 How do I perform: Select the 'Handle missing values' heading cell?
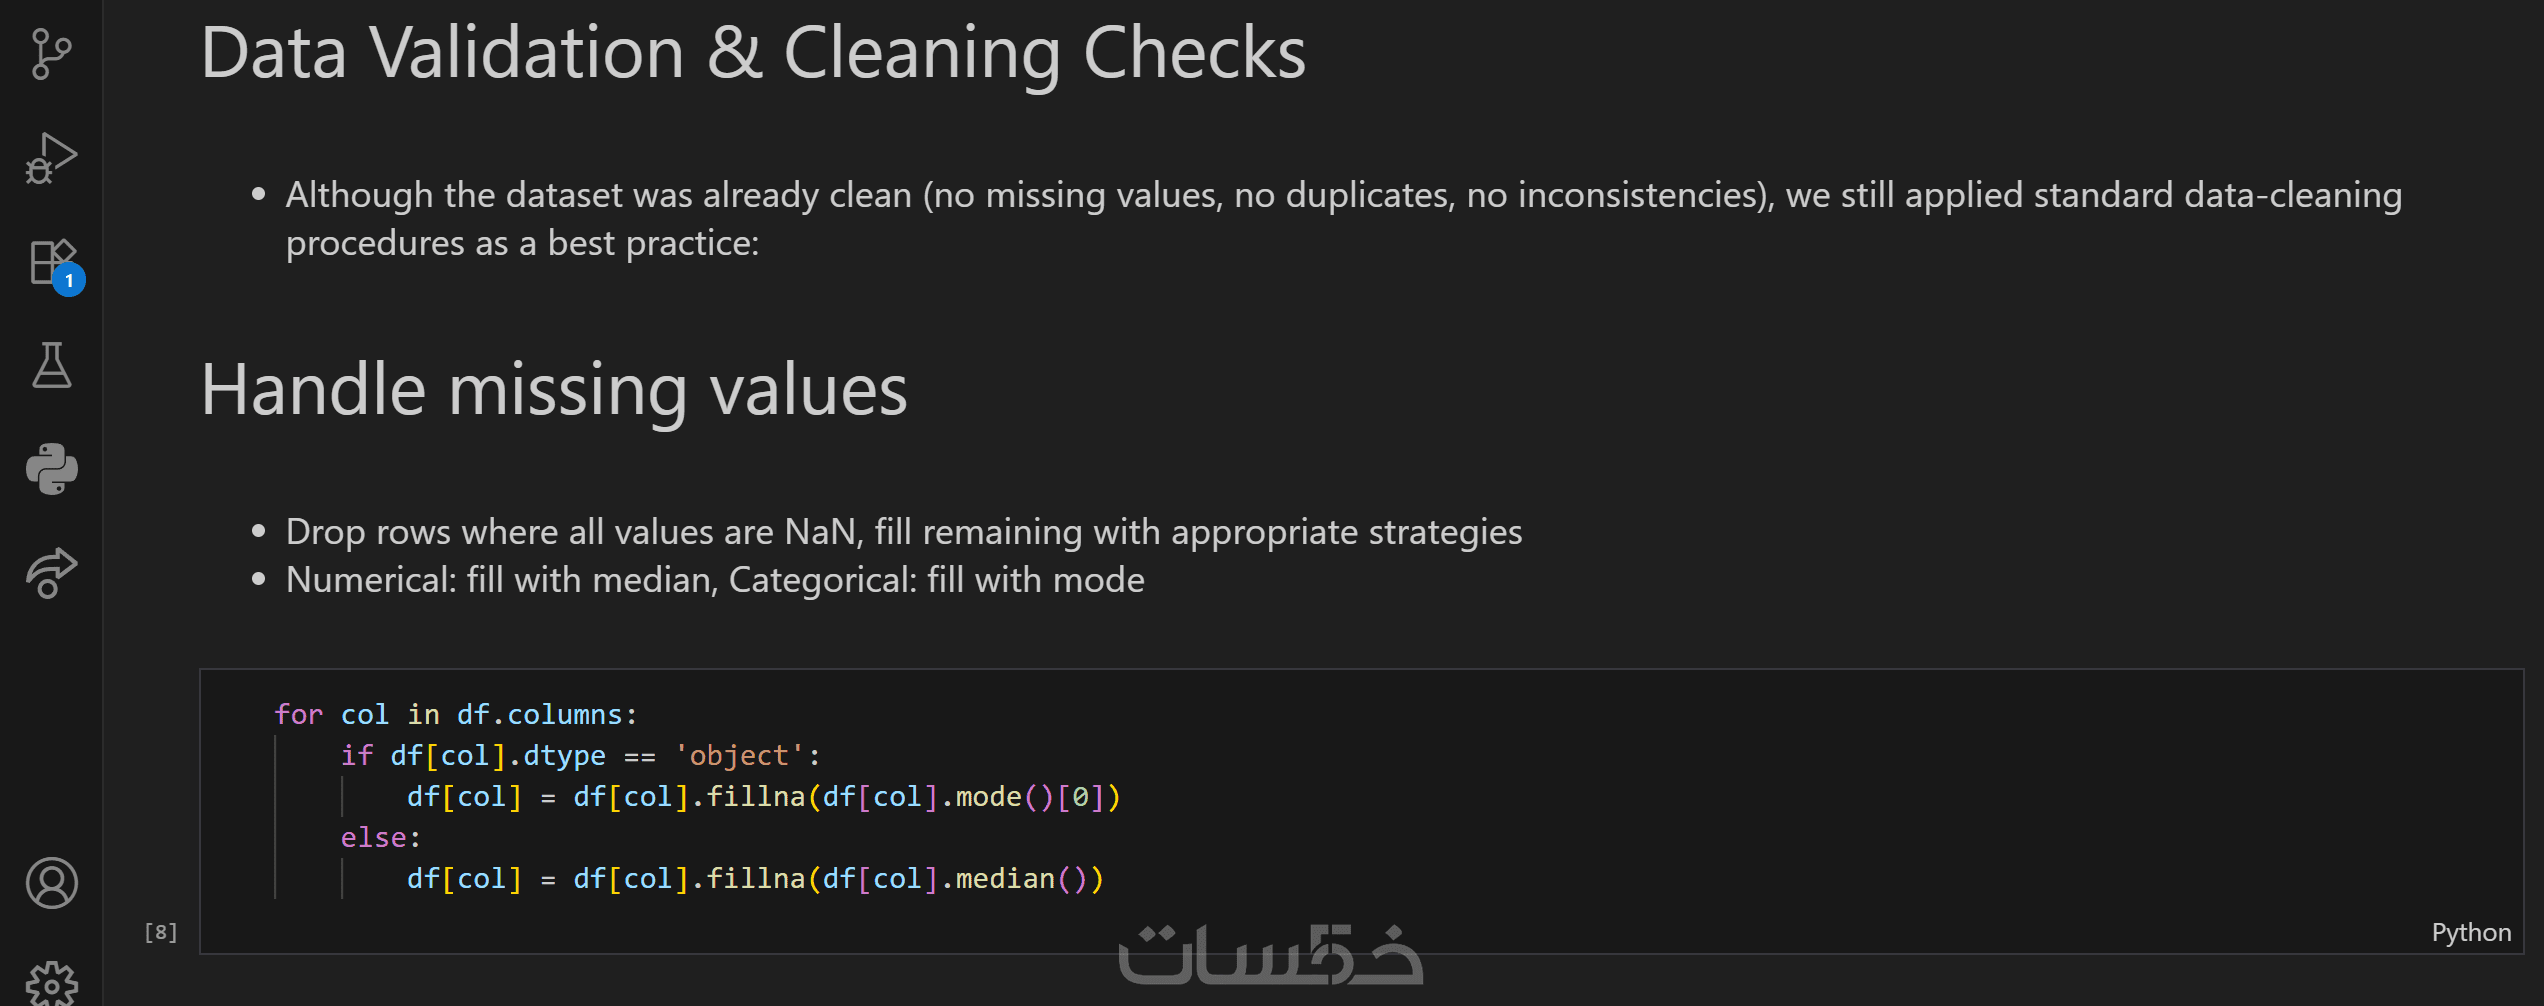pyautogui.click(x=554, y=389)
